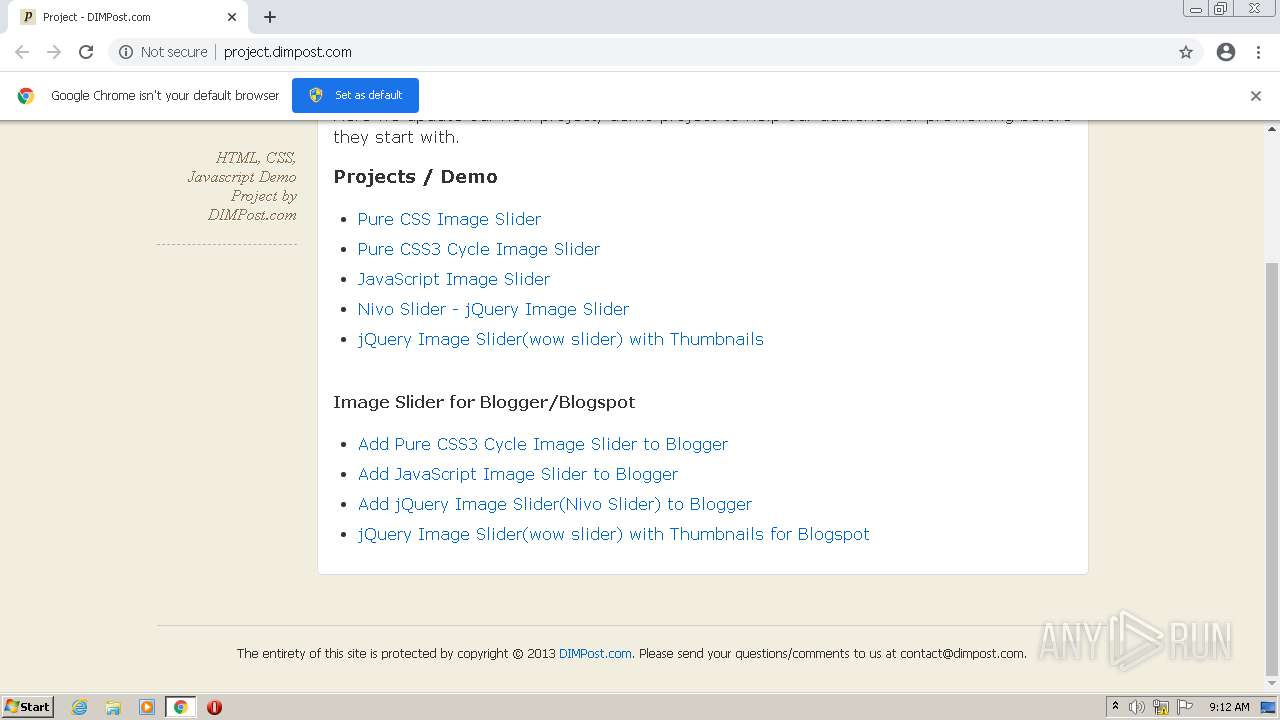Open jQuery Image Slider with Thumbnails for Blogspot
Screen dimensions: 1280x720
click(x=614, y=534)
